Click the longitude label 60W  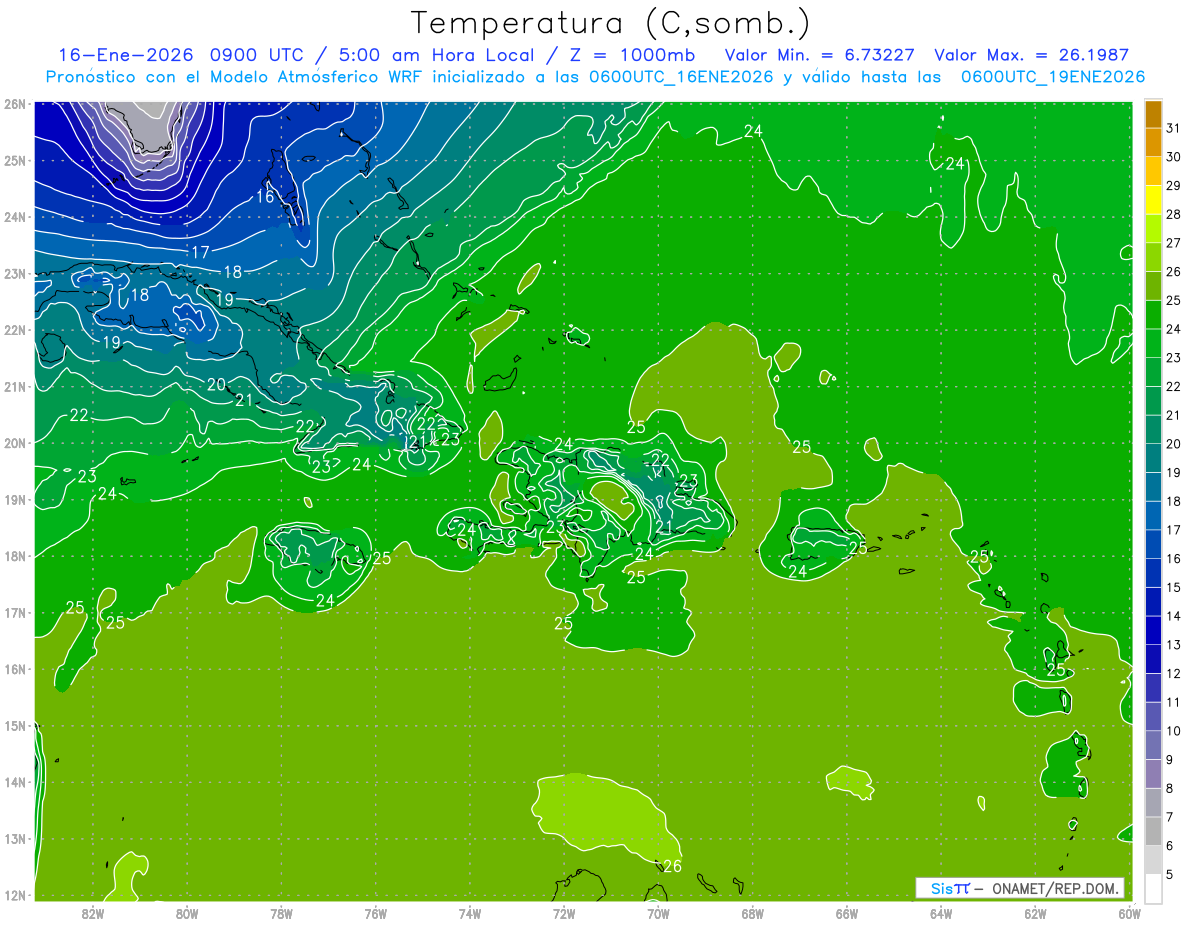pos(1129,913)
